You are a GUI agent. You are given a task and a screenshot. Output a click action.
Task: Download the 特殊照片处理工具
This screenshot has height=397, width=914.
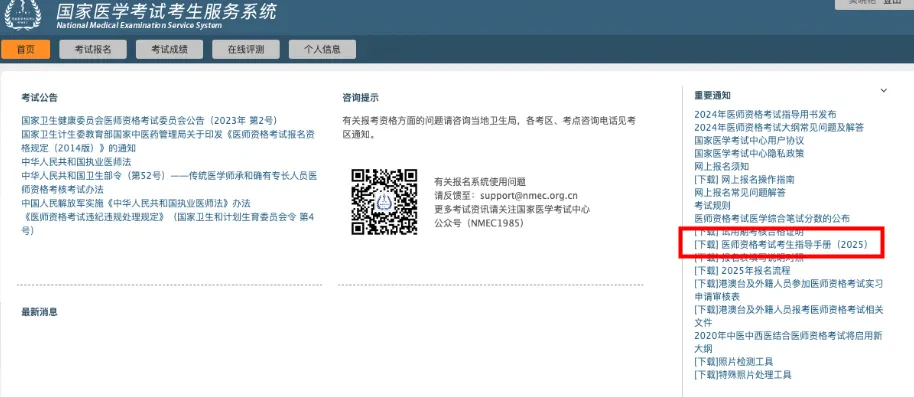pyautogui.click(x=743, y=375)
